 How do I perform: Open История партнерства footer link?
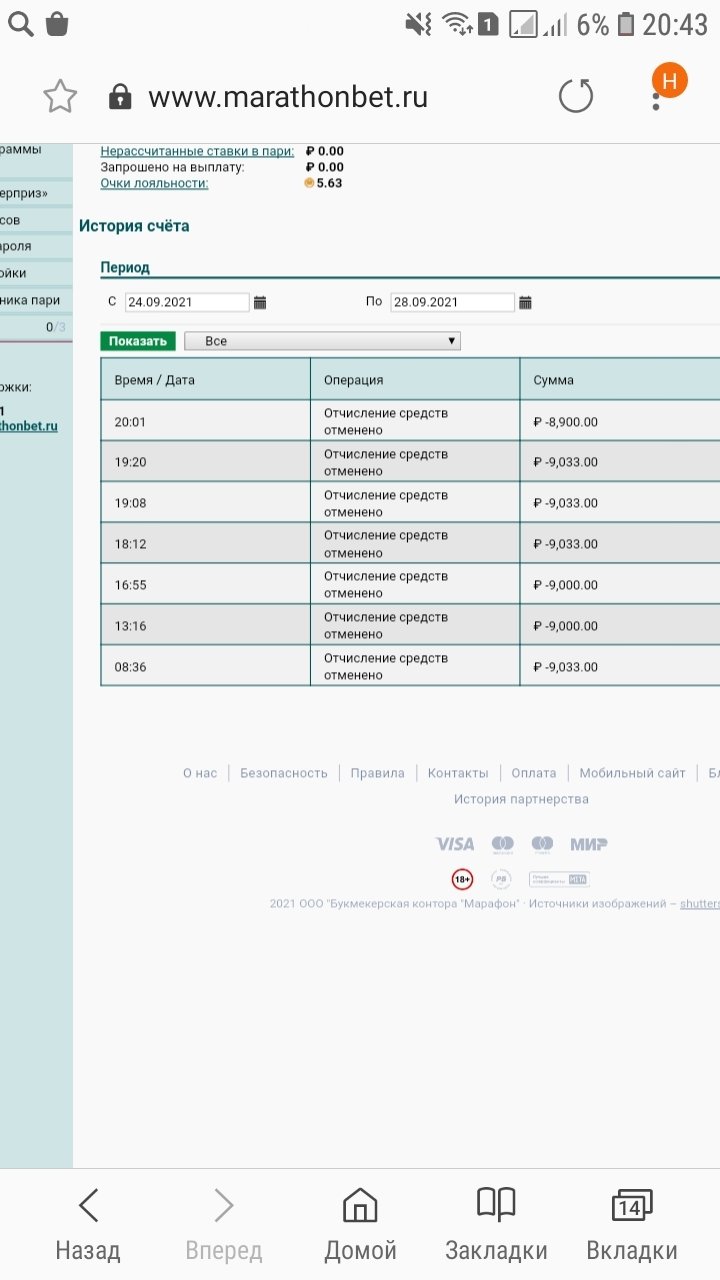pyautogui.click(x=521, y=799)
